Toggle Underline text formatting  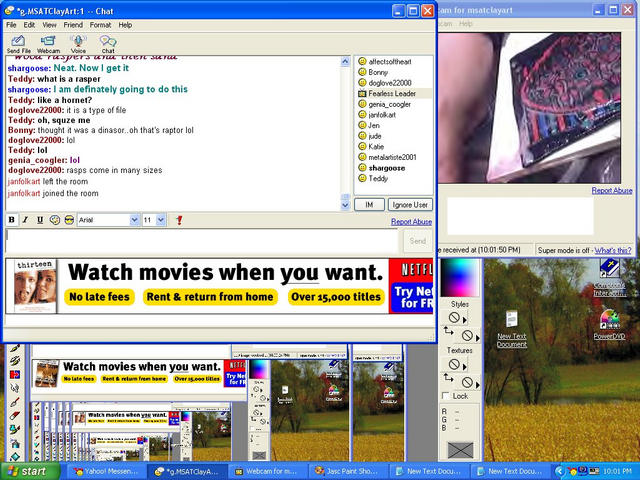coord(40,220)
